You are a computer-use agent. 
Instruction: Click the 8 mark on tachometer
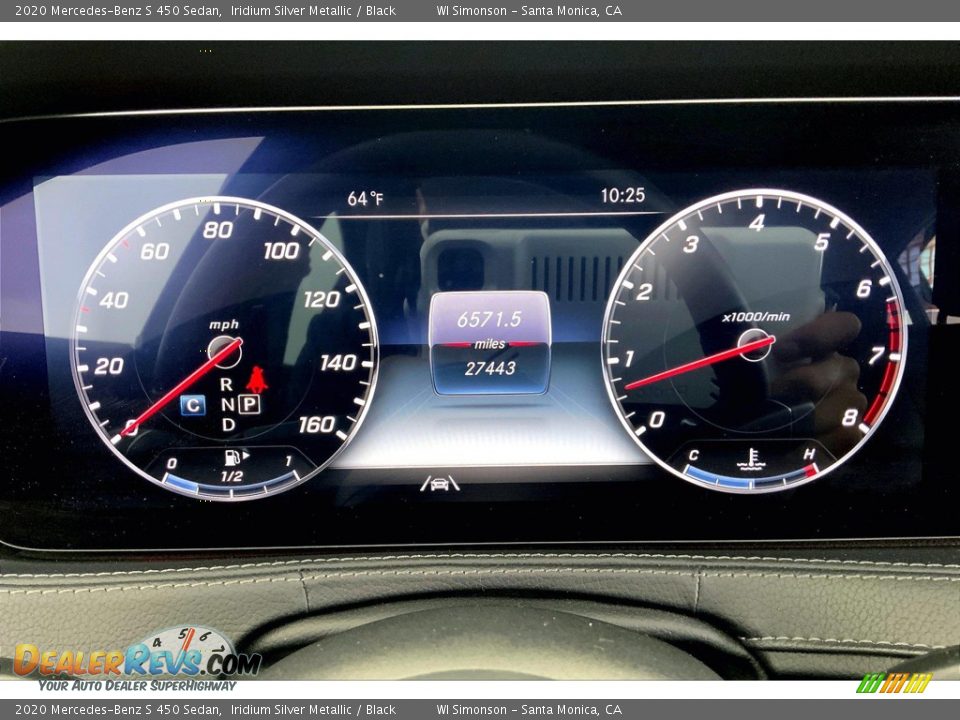pyautogui.click(x=849, y=418)
